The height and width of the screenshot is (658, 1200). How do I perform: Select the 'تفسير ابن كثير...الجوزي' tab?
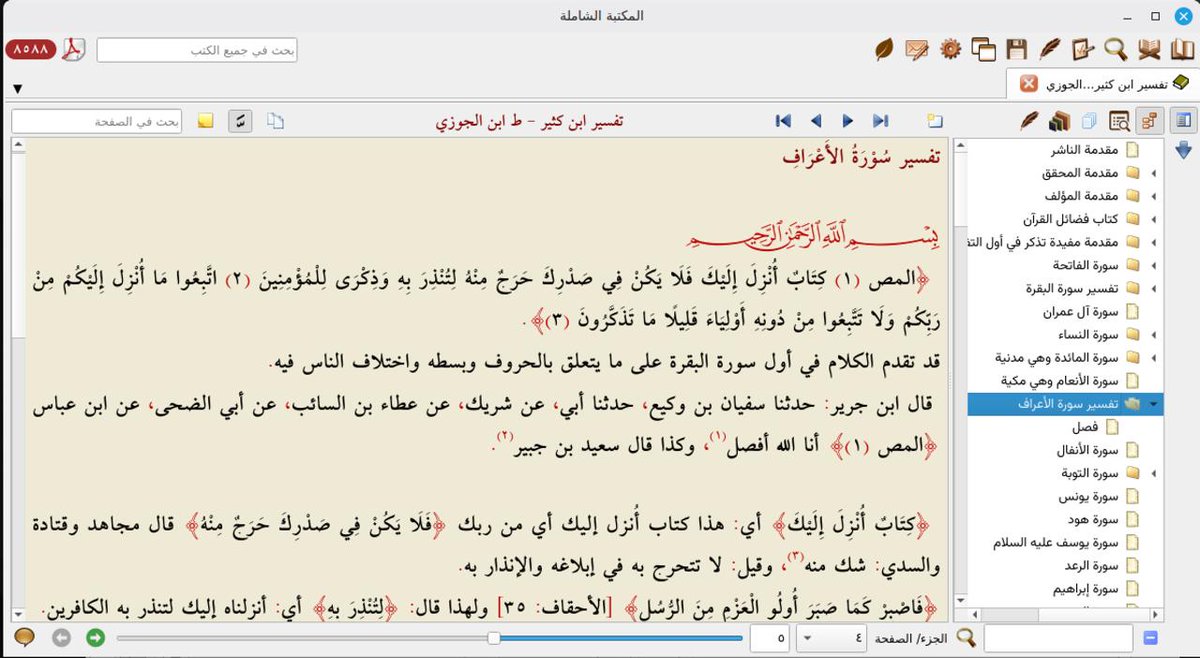[1101, 84]
